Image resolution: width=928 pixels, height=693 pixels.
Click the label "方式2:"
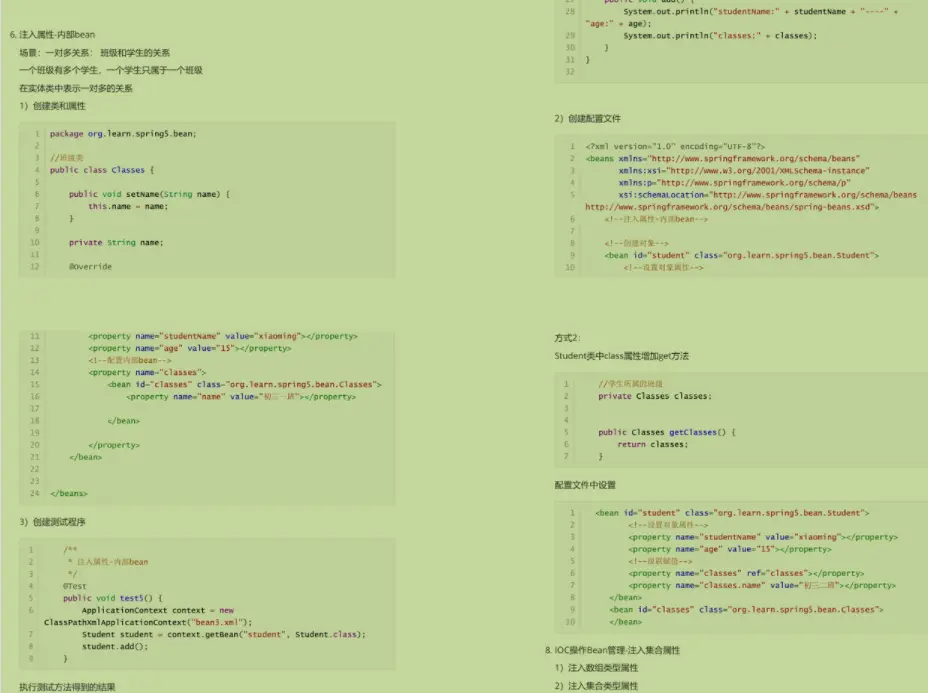(567, 338)
